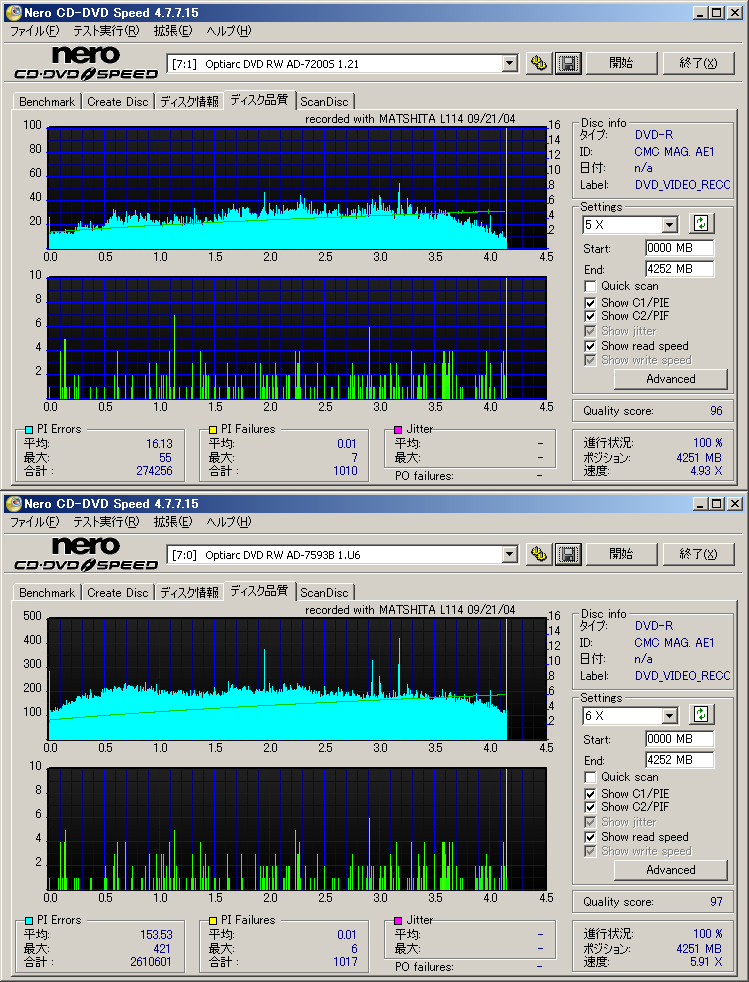The height and width of the screenshot is (982, 749).
Task: Click PI Errors average value 16.13
Action: click(x=159, y=444)
